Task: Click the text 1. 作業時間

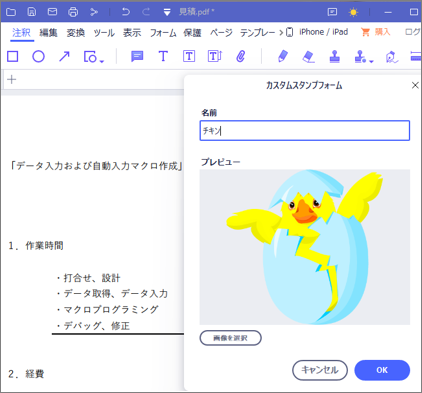Action: click(36, 246)
